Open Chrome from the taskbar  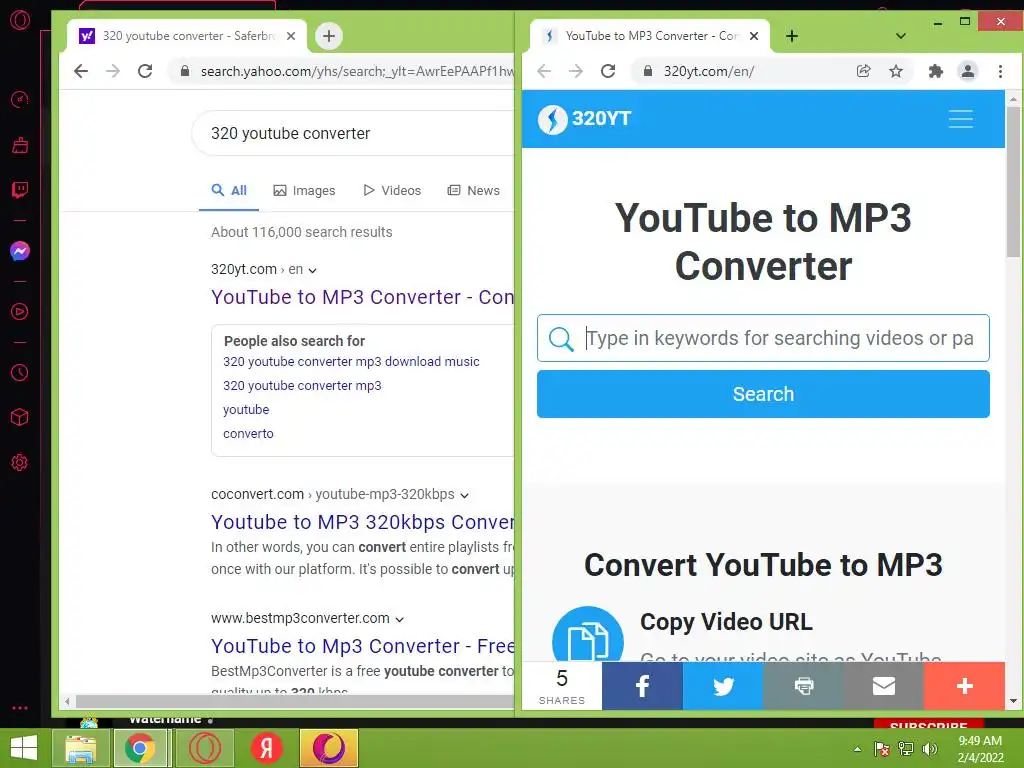(x=140, y=748)
